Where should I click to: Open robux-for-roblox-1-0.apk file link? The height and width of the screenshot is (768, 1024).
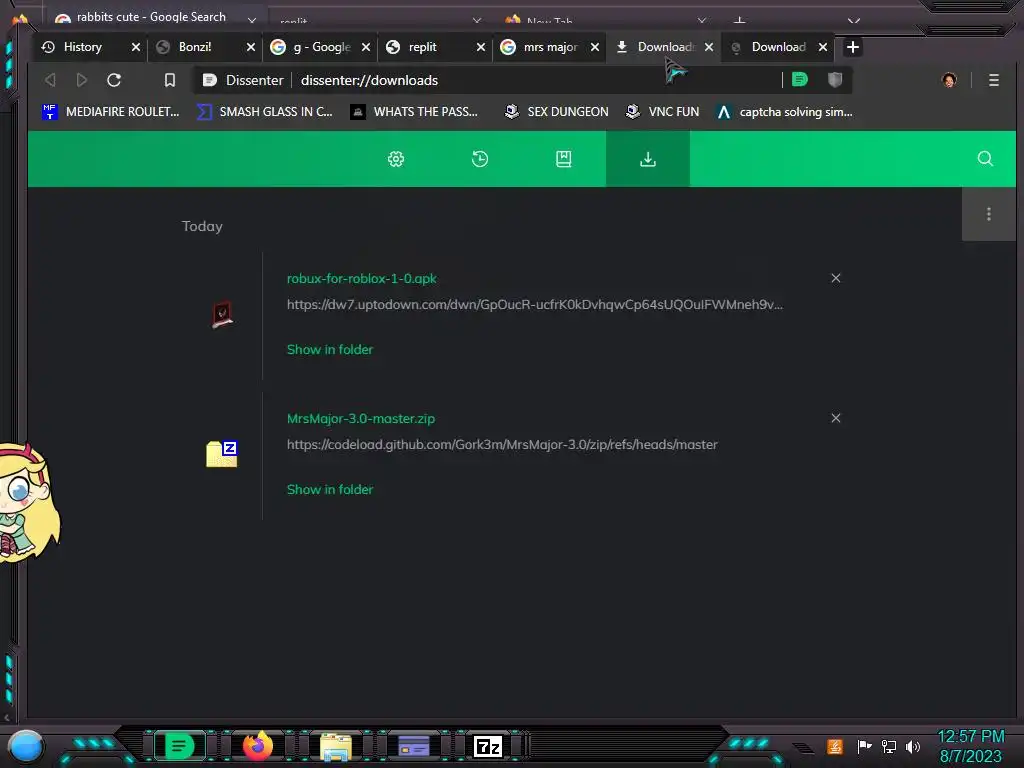(362, 279)
